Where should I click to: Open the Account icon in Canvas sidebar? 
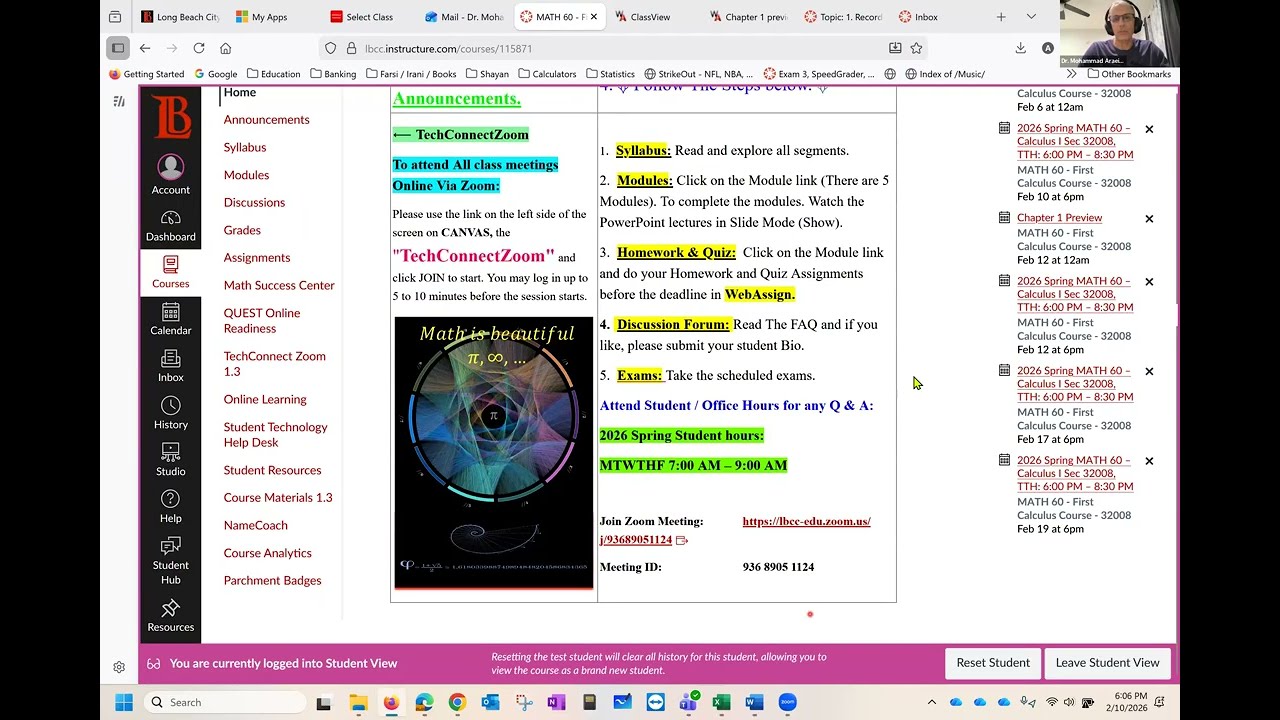[170, 175]
